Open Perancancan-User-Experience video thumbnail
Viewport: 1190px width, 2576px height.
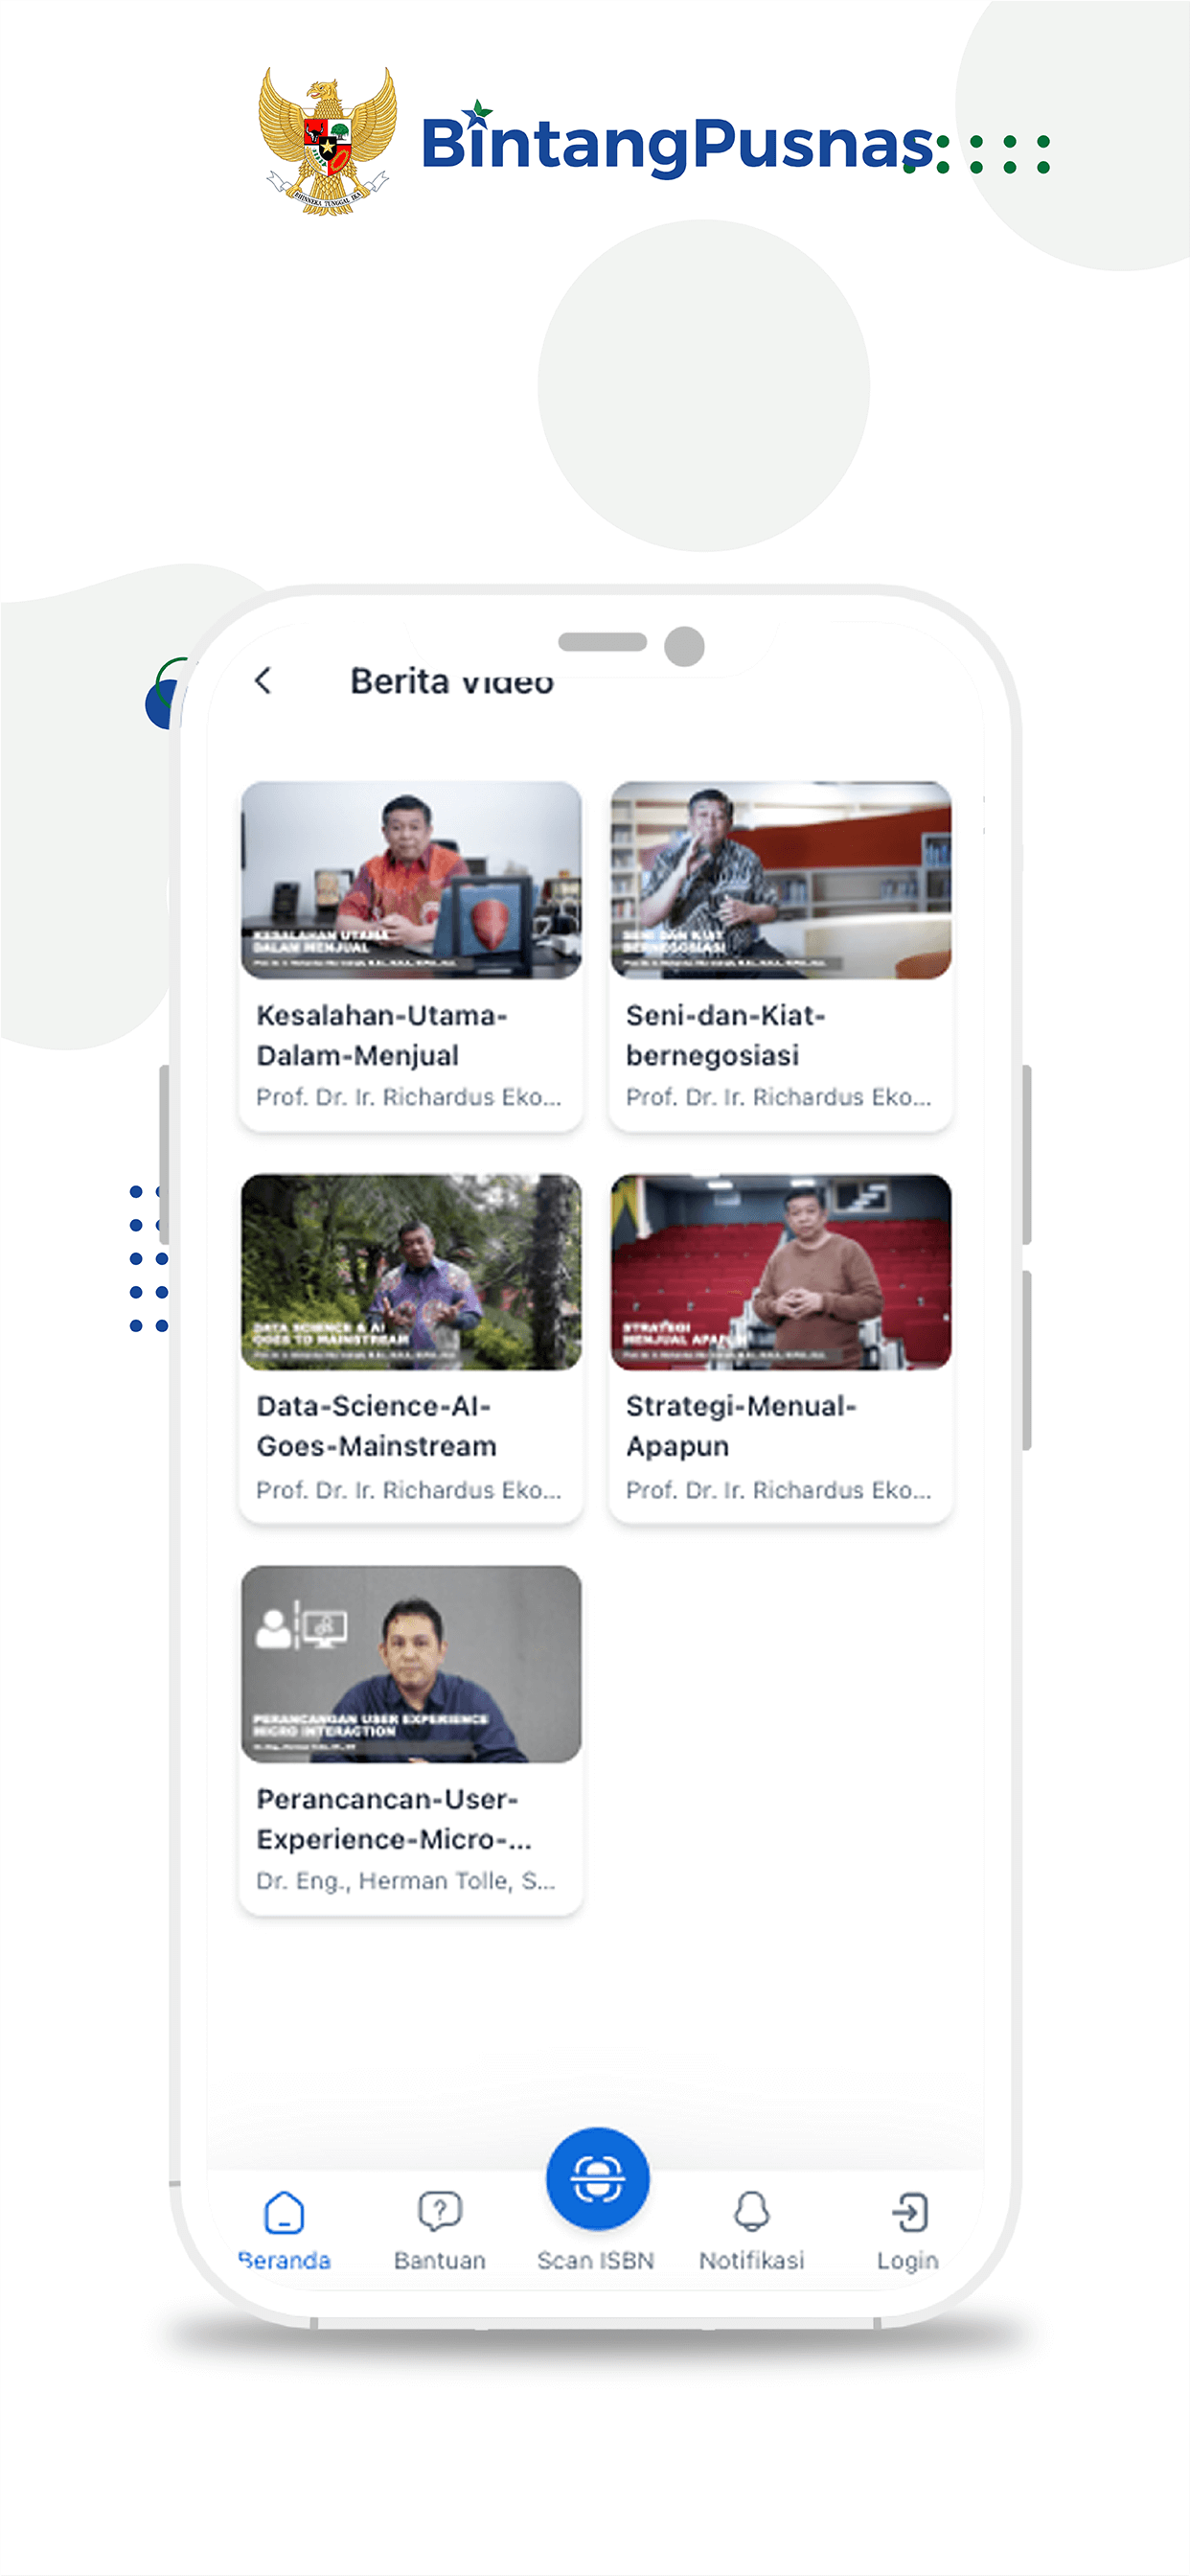pos(411,1664)
